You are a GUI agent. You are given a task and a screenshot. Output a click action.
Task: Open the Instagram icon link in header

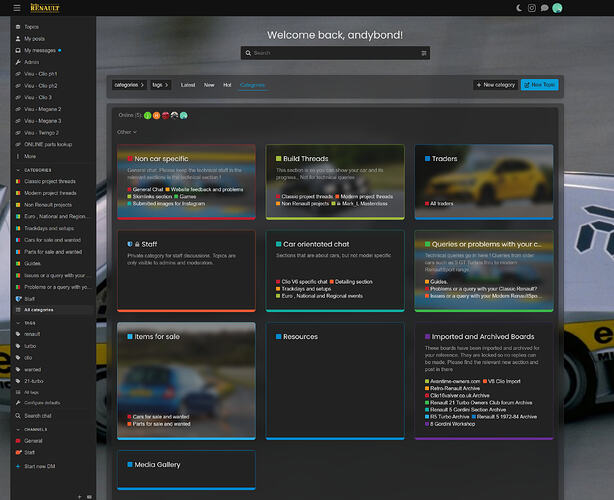(x=532, y=8)
